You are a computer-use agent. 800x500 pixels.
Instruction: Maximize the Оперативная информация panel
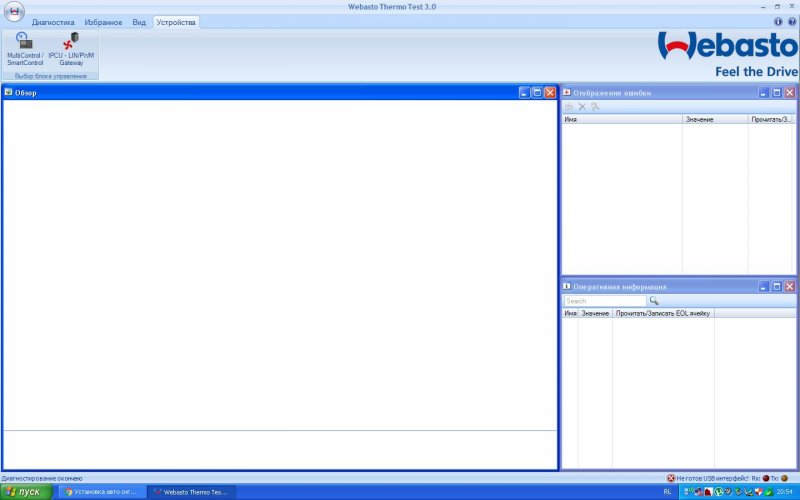[777, 286]
